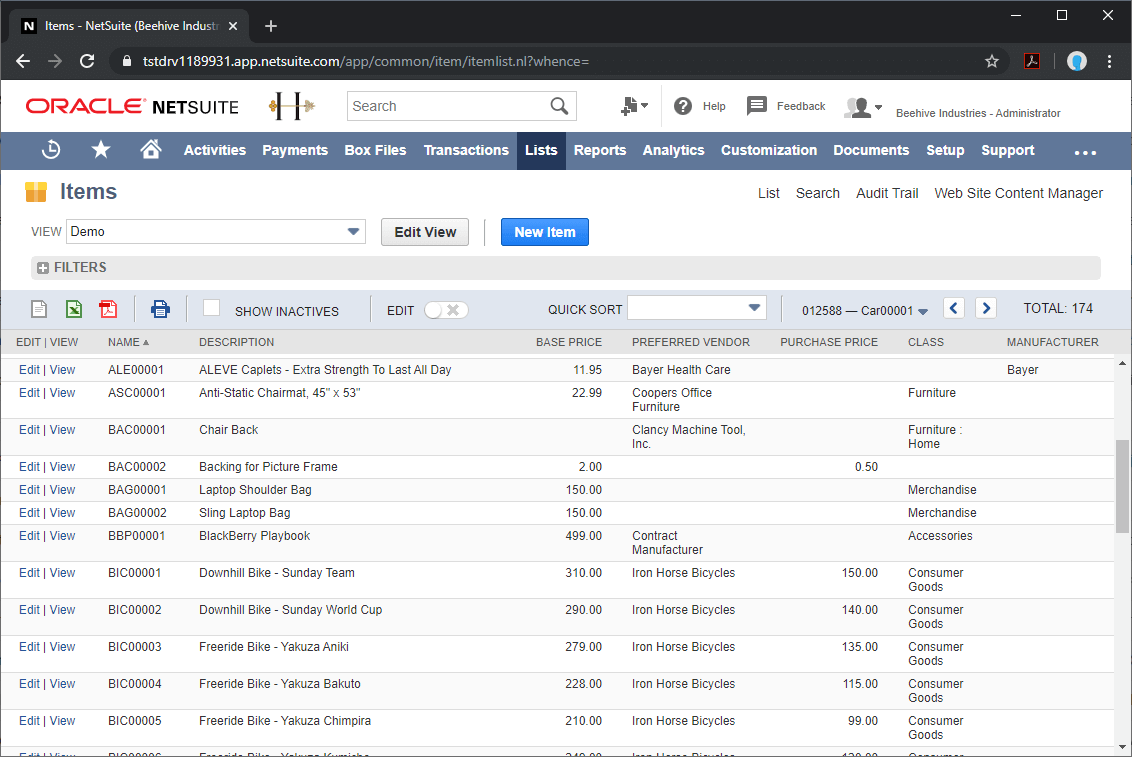Screen dimensions: 1132x757
Task: Open the Recent Records clock icon
Action: [51, 150]
